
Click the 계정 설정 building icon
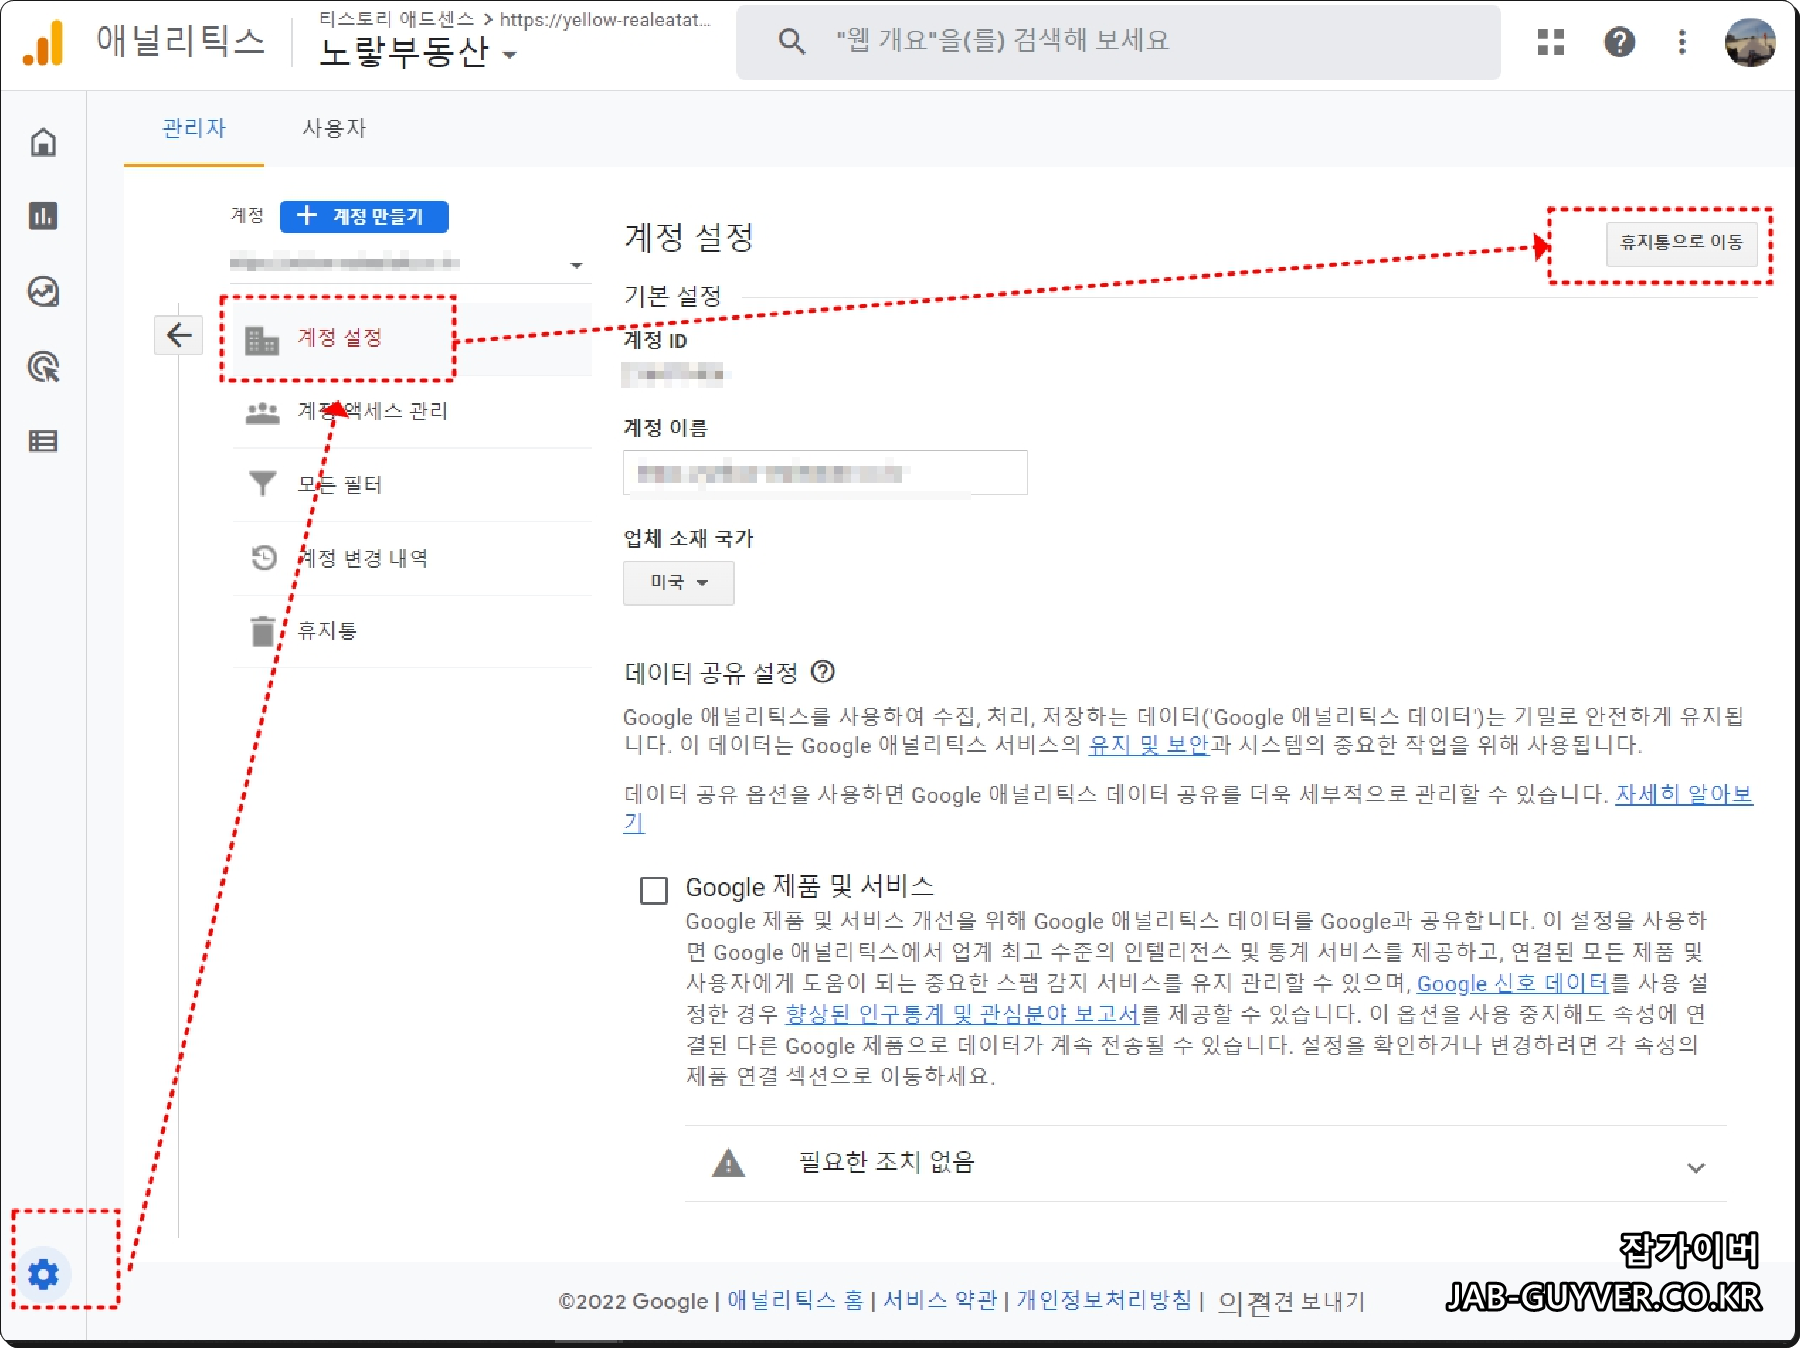coord(262,340)
